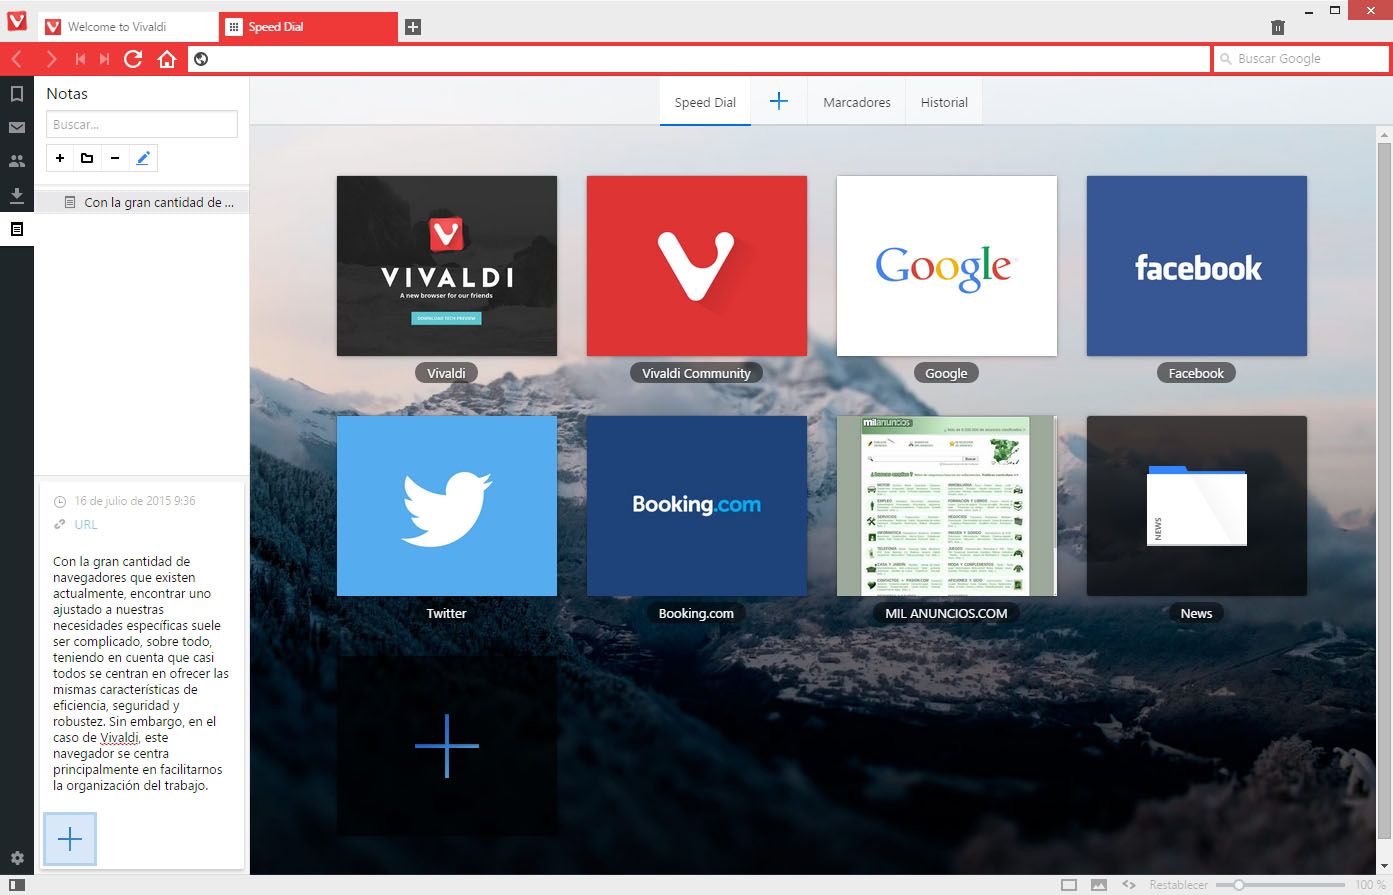Click the site info globe icon
Image resolution: width=1393 pixels, height=895 pixels.
click(x=201, y=59)
